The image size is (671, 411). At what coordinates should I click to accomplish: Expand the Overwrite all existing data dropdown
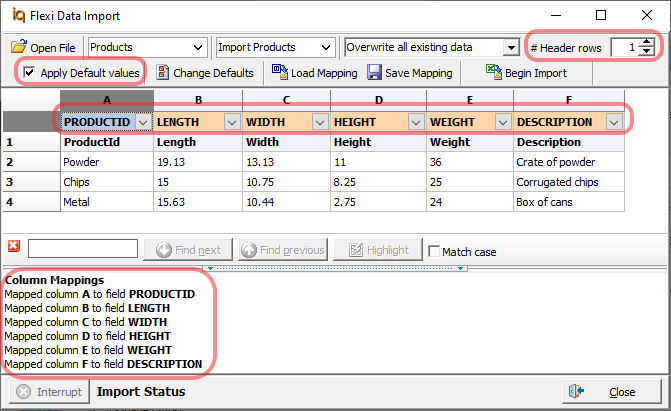[x=511, y=48]
